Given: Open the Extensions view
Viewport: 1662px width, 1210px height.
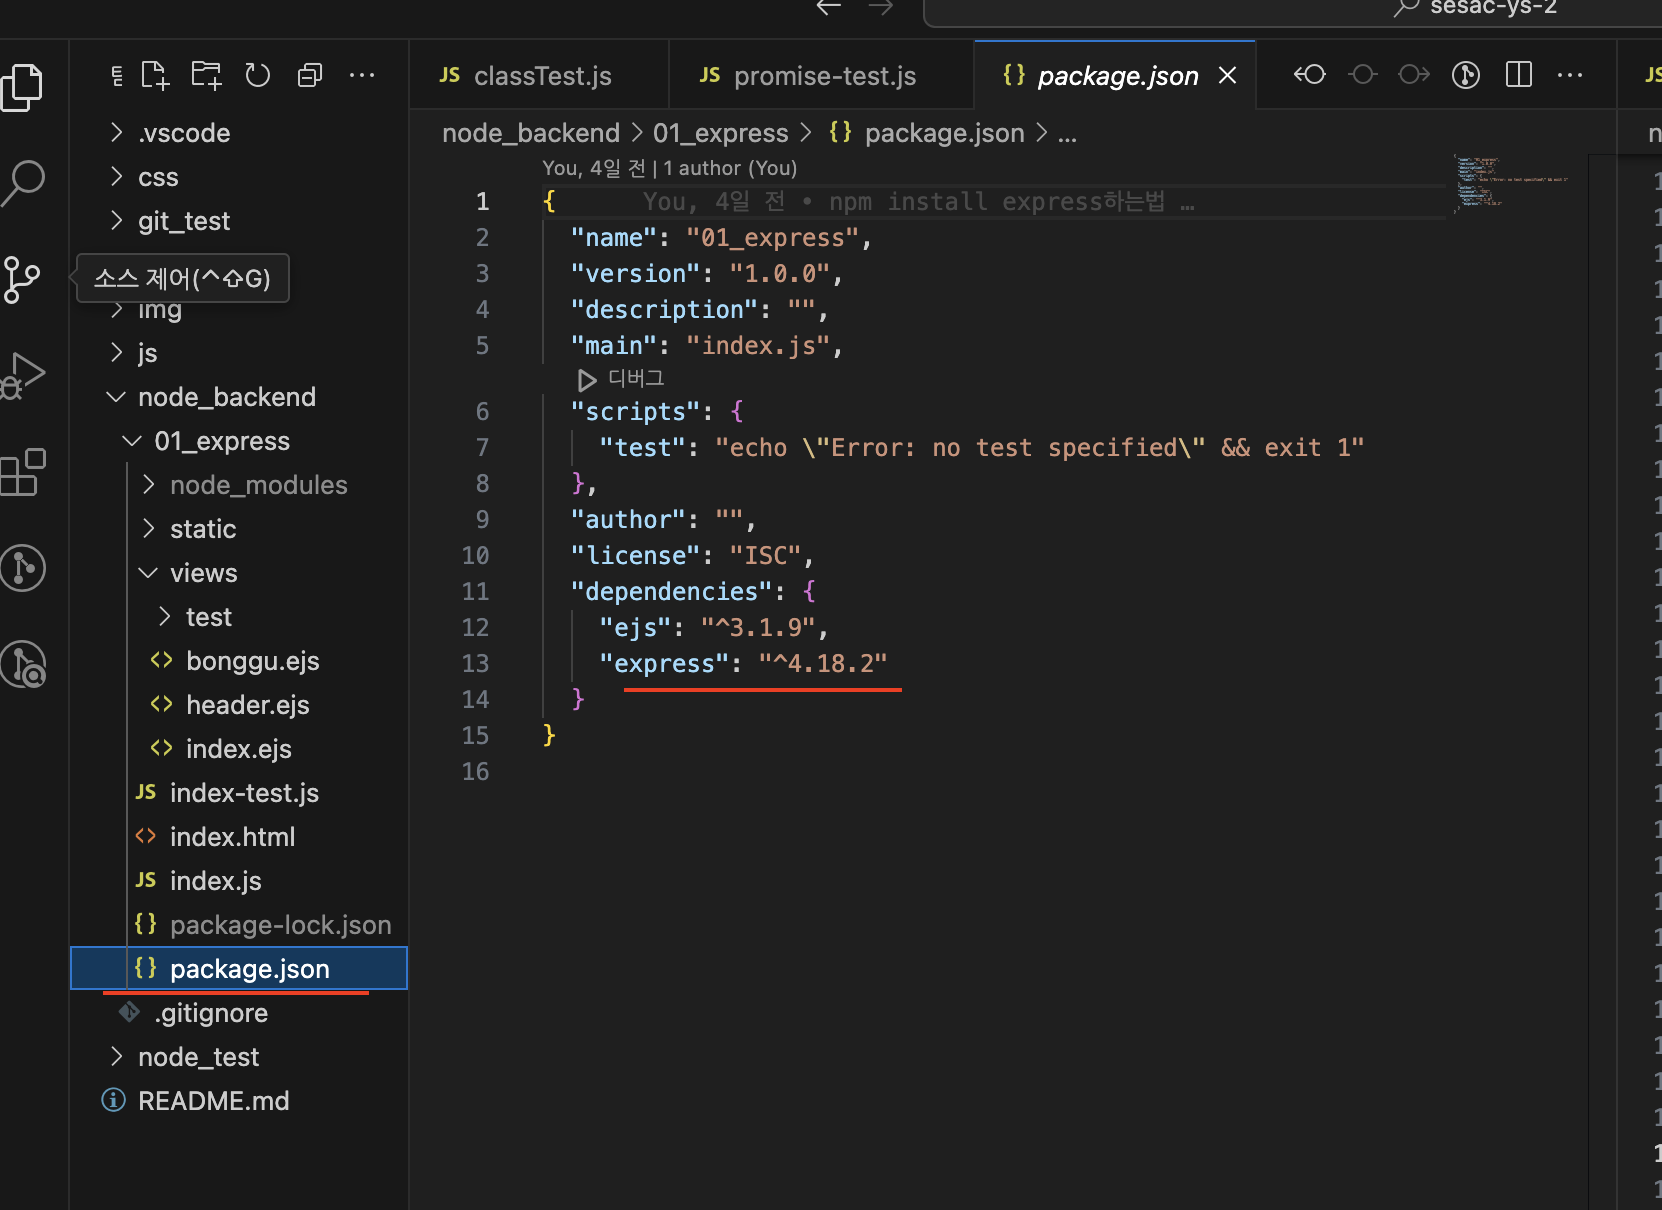Looking at the screenshot, I should pos(24,472).
